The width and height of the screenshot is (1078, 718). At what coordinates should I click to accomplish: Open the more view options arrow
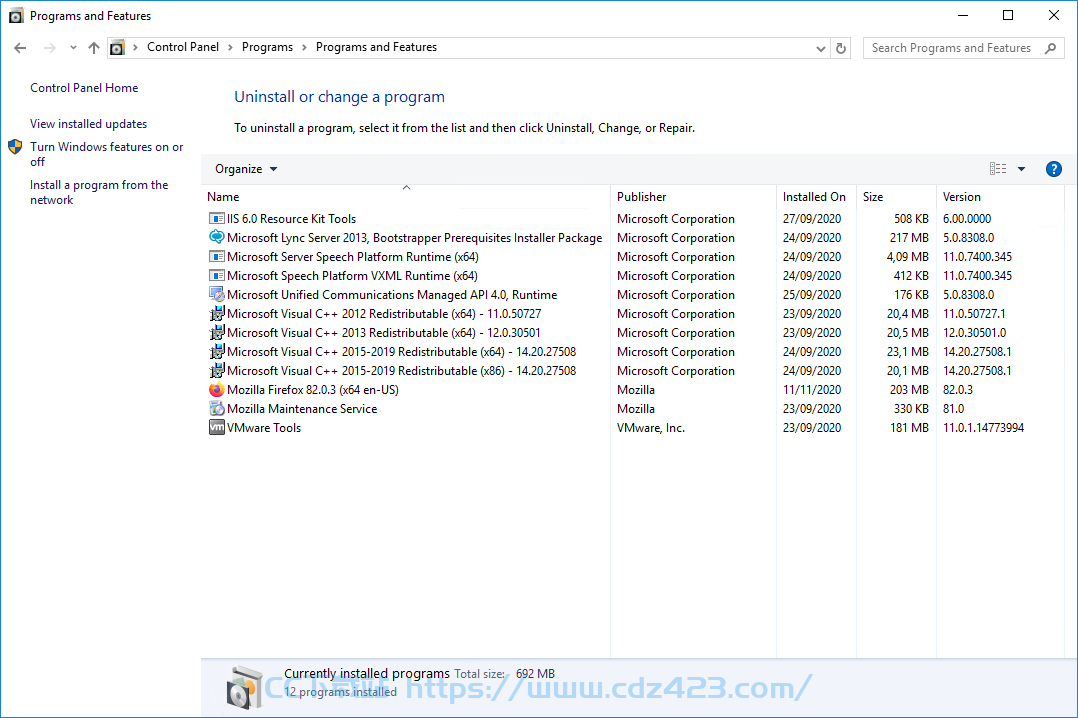pos(1022,169)
